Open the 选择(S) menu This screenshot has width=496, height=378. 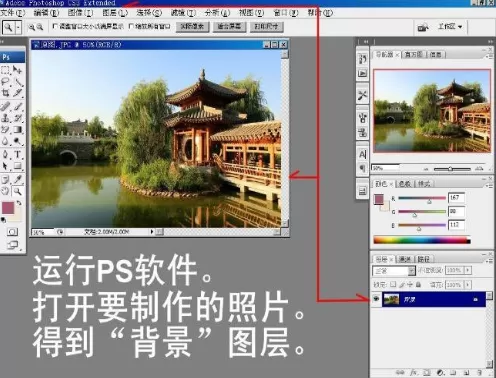pos(149,13)
